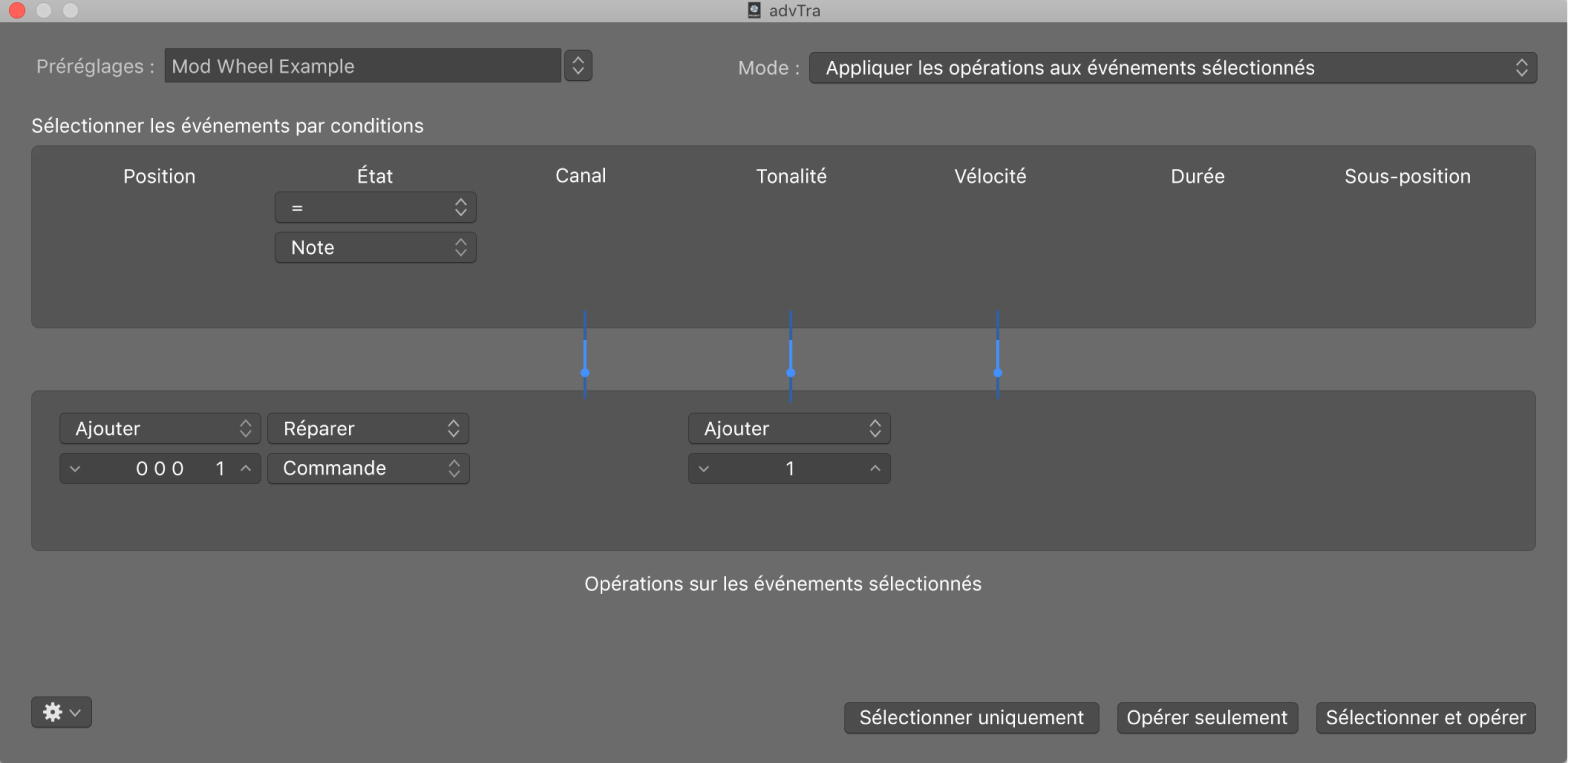Open the gear action menu
Viewport: 1569px width, 763px height.
(x=61, y=712)
